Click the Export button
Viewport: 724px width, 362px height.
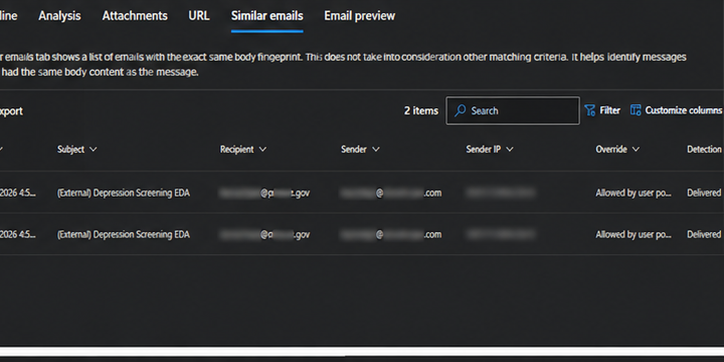pos(11,111)
